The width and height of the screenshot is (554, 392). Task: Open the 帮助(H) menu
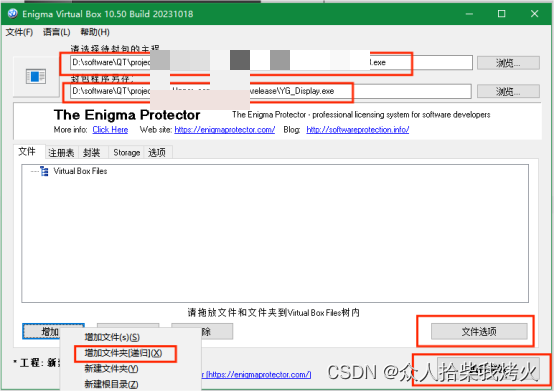pyautogui.click(x=95, y=32)
